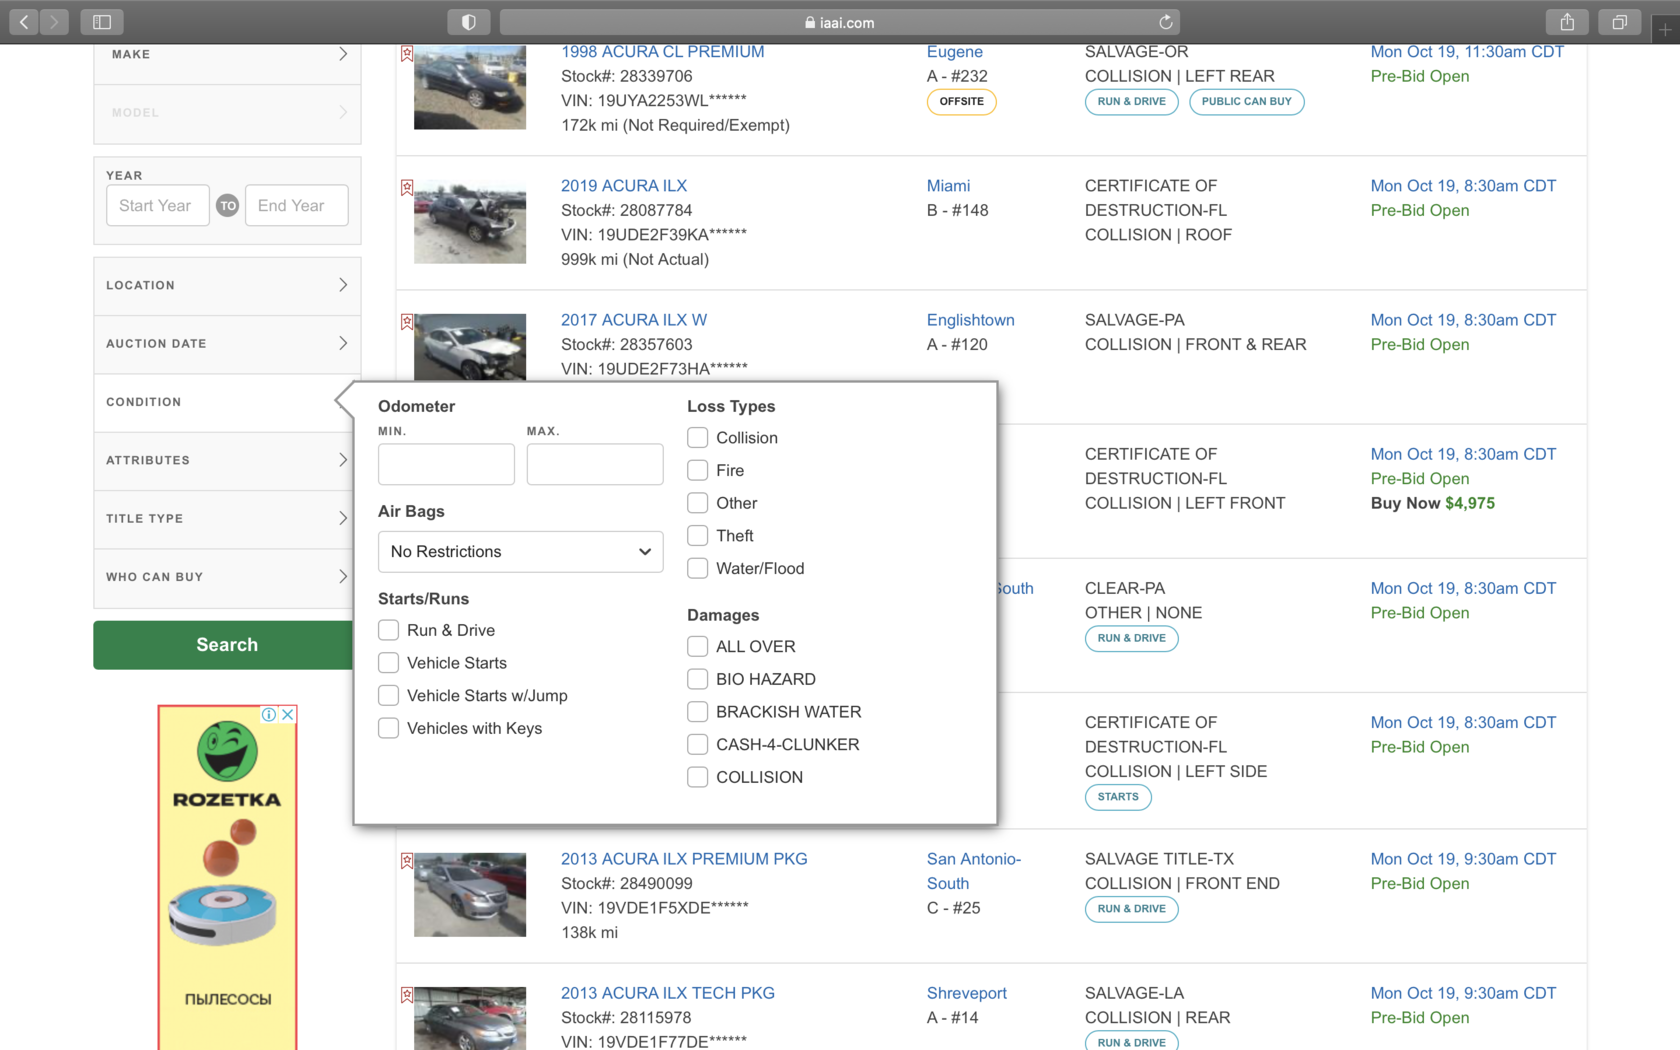Open 2019 Acura ILX vehicle thumbnail

point(470,222)
